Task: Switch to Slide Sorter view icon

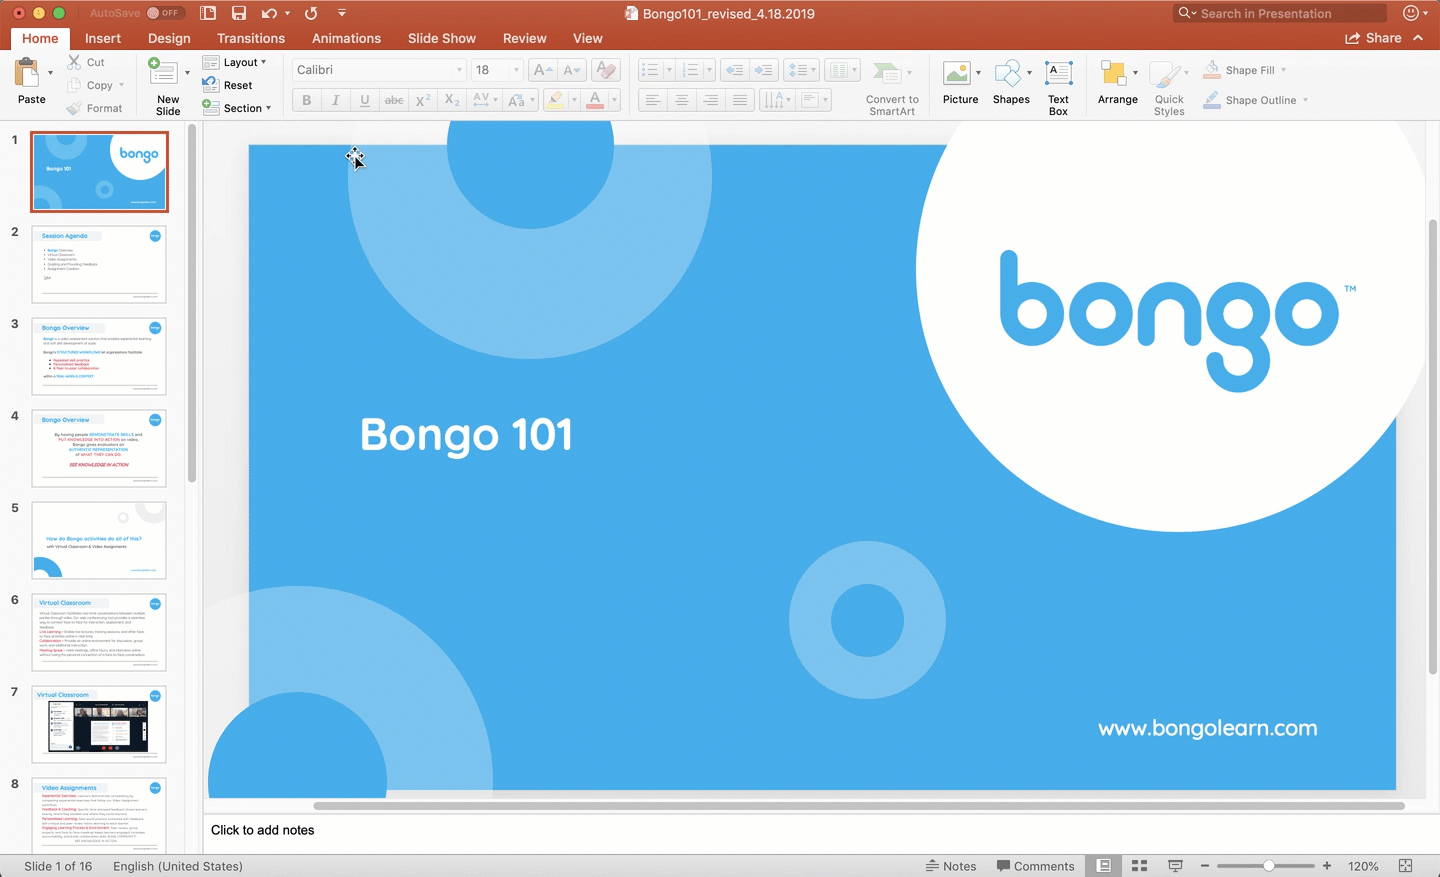Action: (1139, 866)
